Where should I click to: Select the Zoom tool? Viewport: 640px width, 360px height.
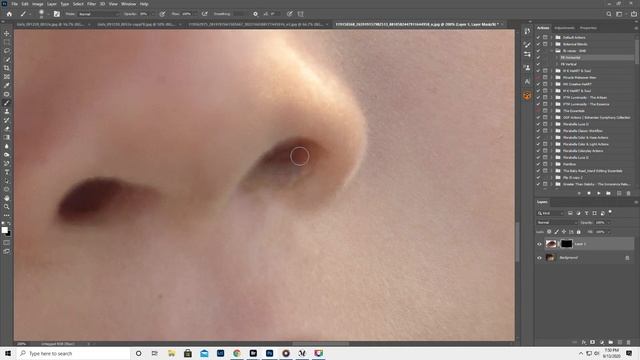(7, 207)
